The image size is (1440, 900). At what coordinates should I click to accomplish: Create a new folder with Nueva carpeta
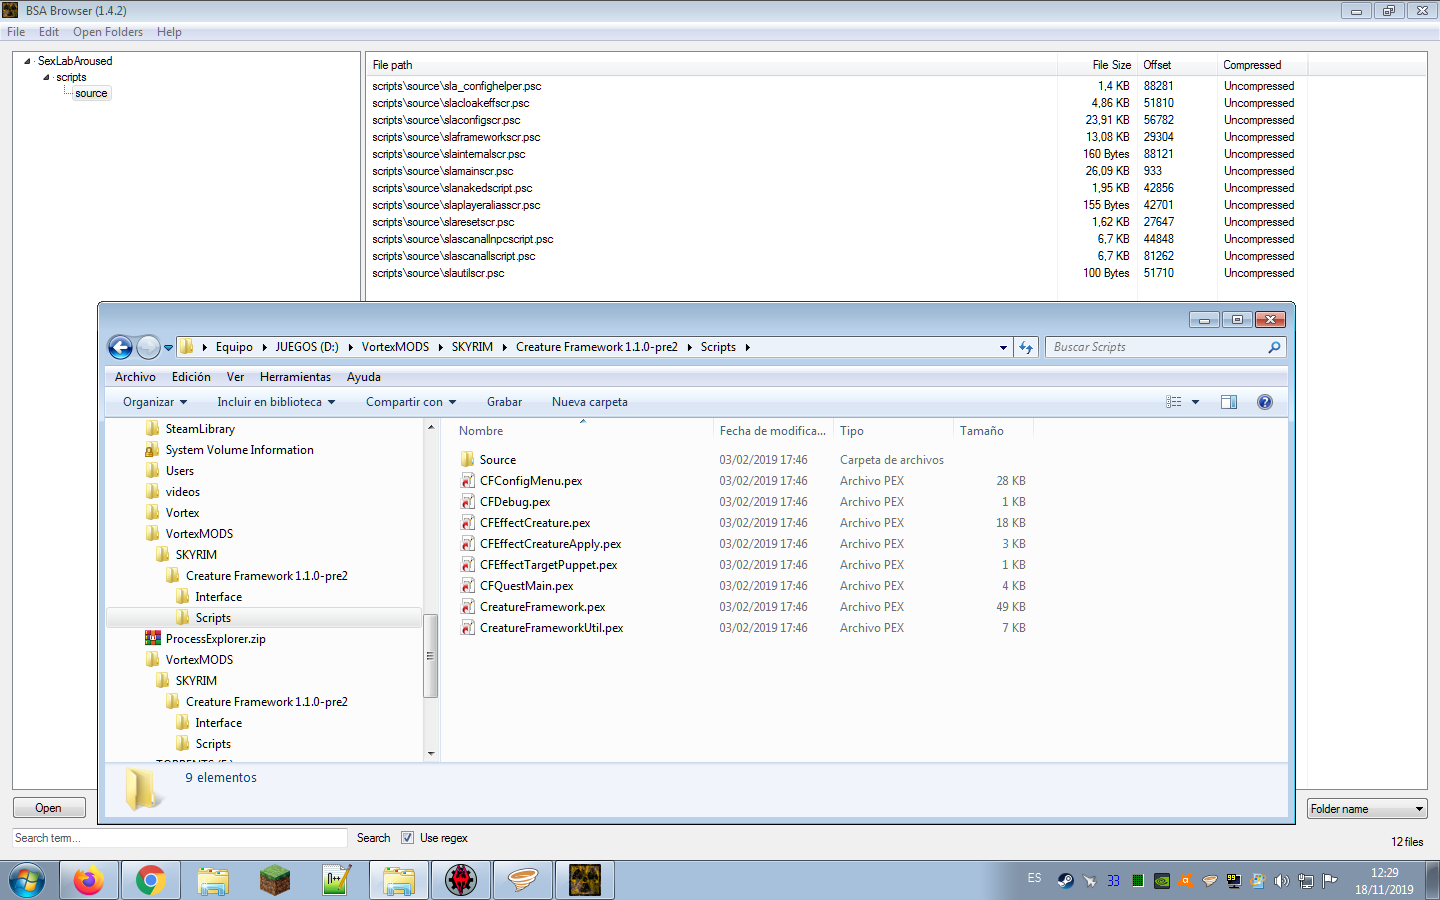tap(590, 402)
